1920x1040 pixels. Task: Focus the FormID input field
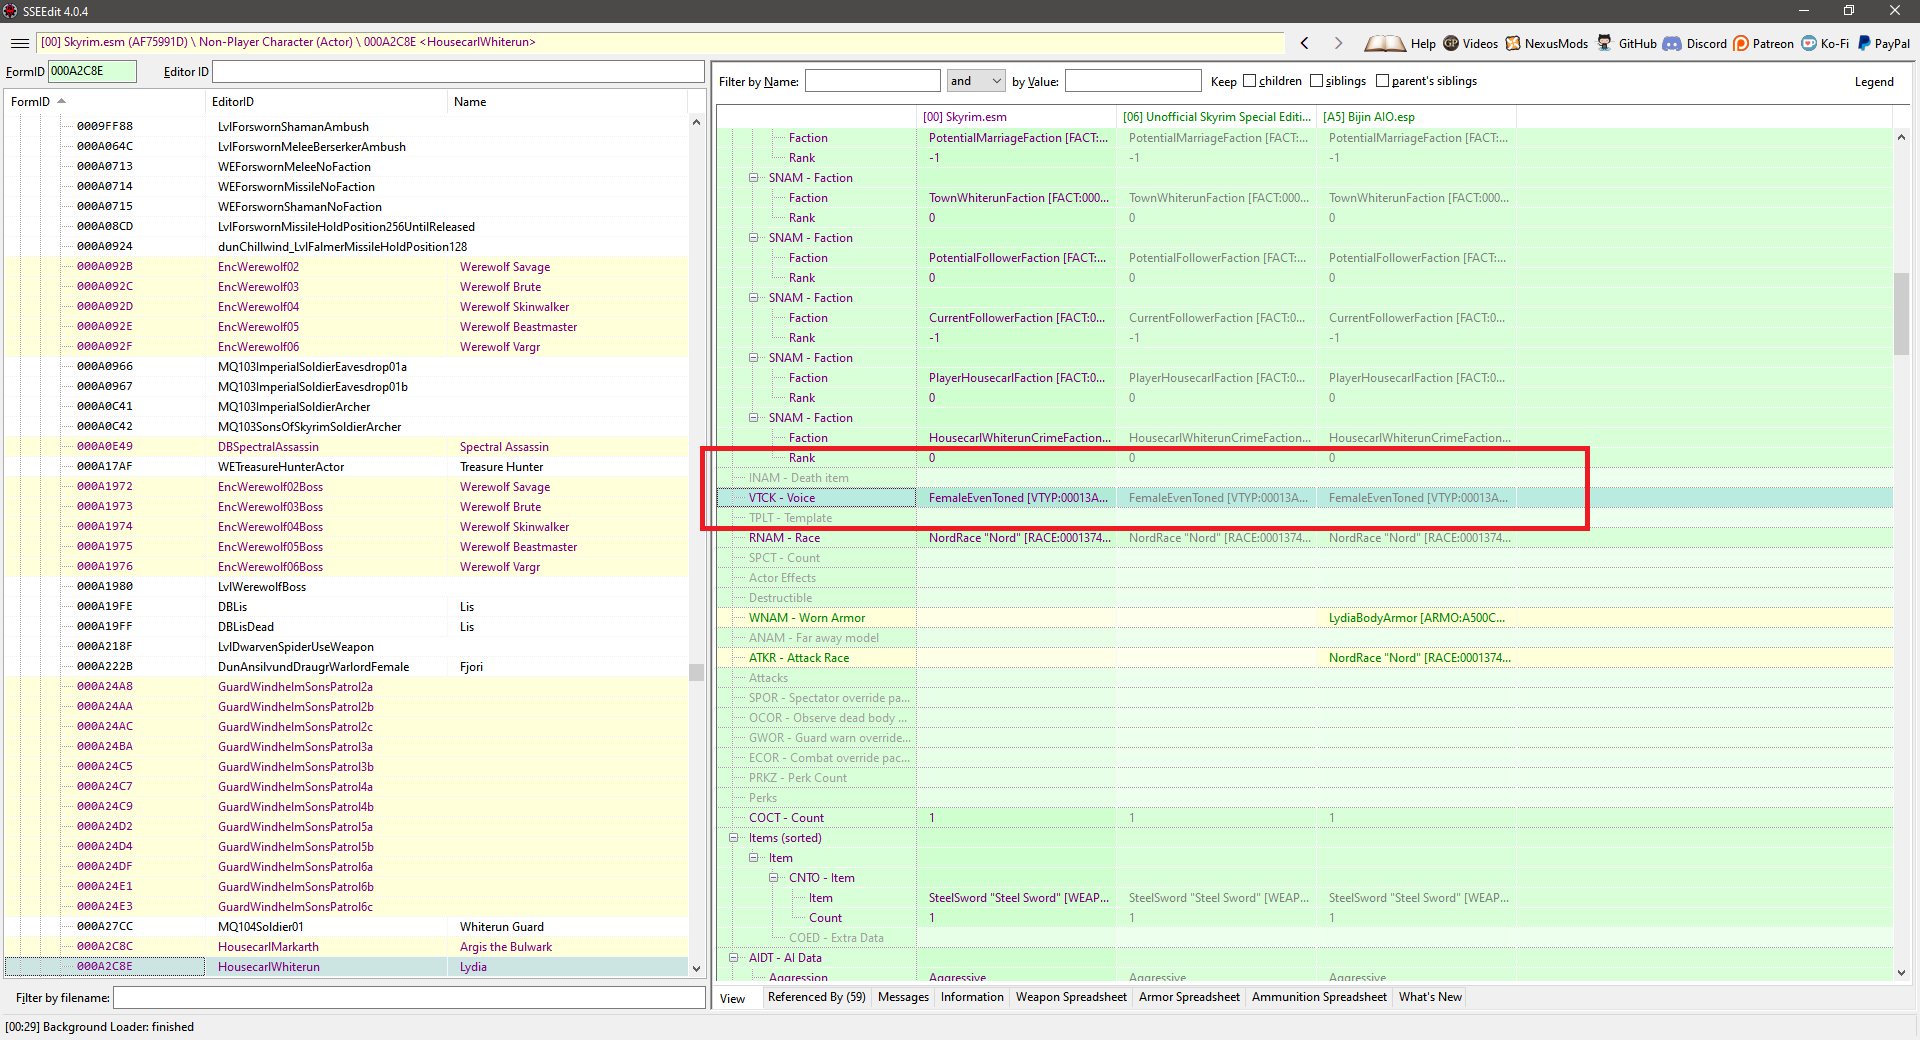[x=92, y=71]
